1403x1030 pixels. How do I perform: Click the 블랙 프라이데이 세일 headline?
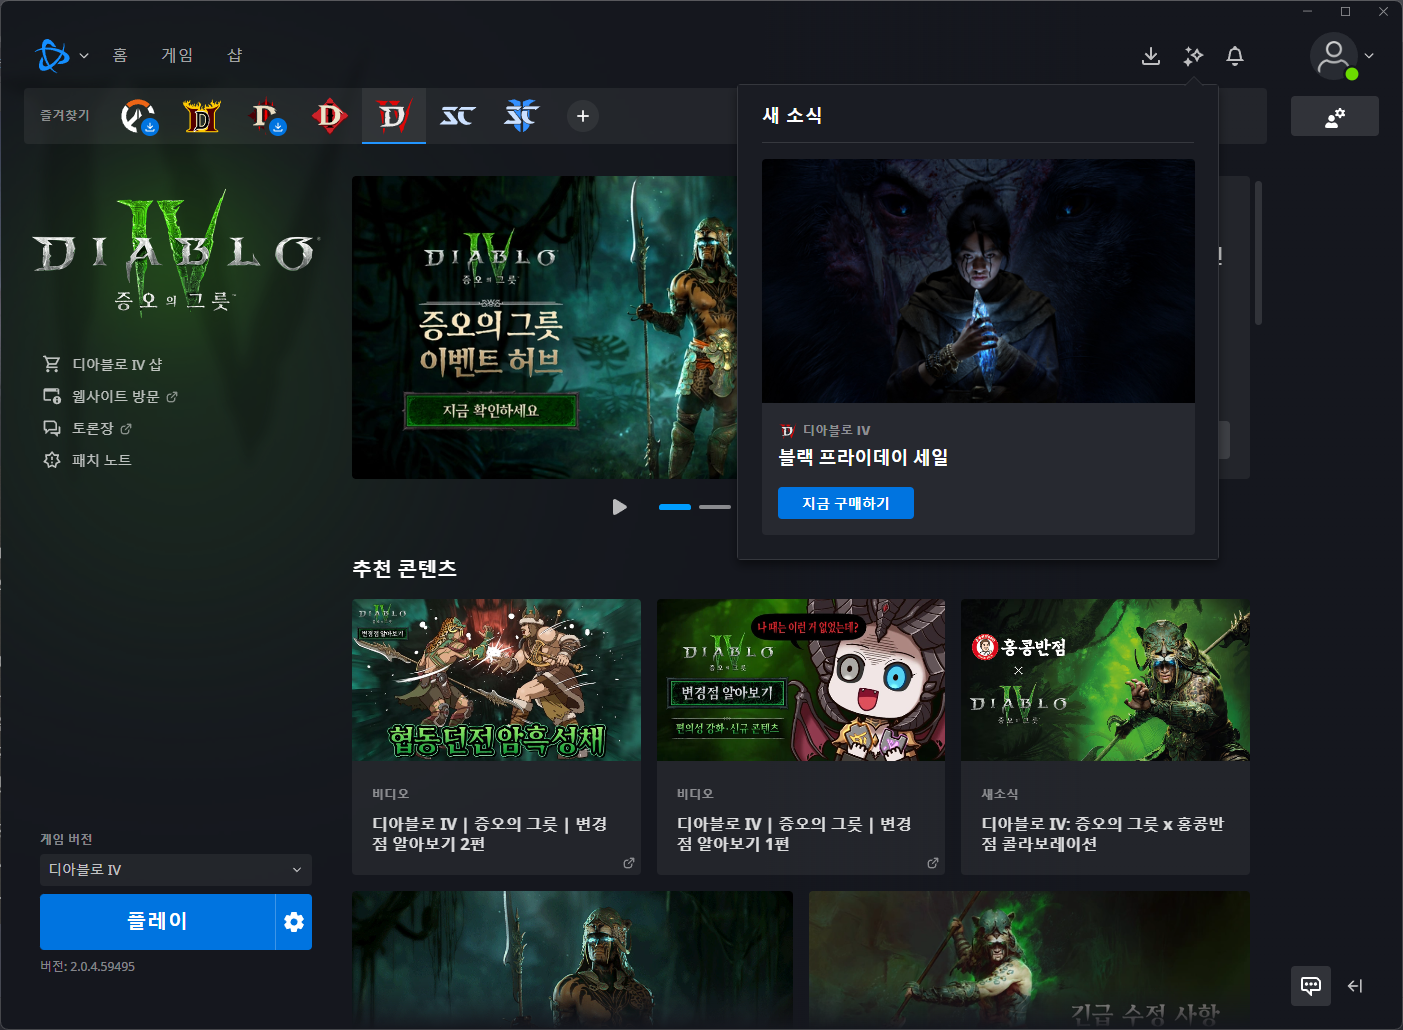tap(864, 457)
